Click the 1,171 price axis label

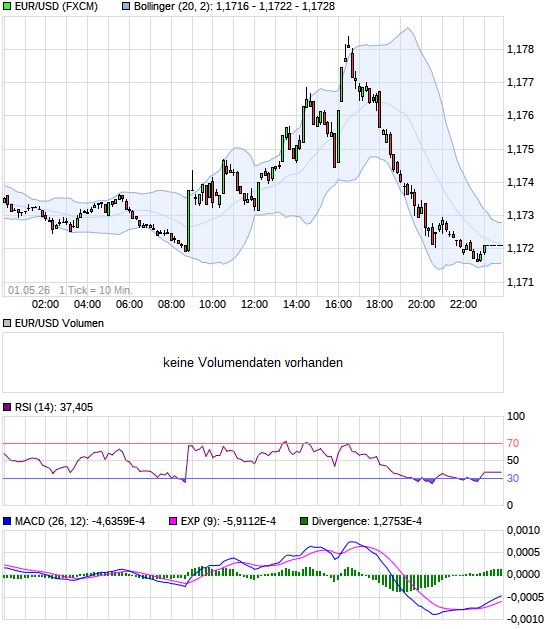tap(521, 282)
